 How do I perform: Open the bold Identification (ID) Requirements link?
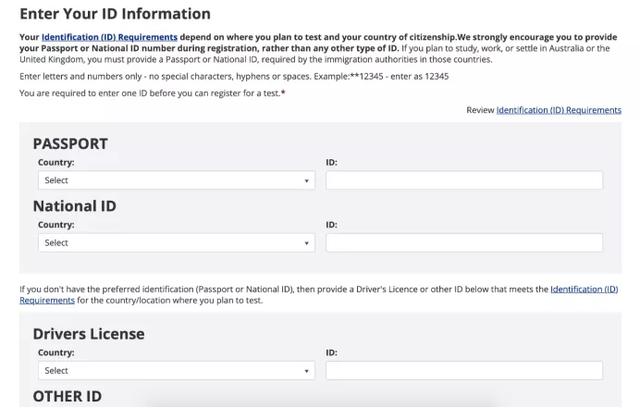[110, 37]
